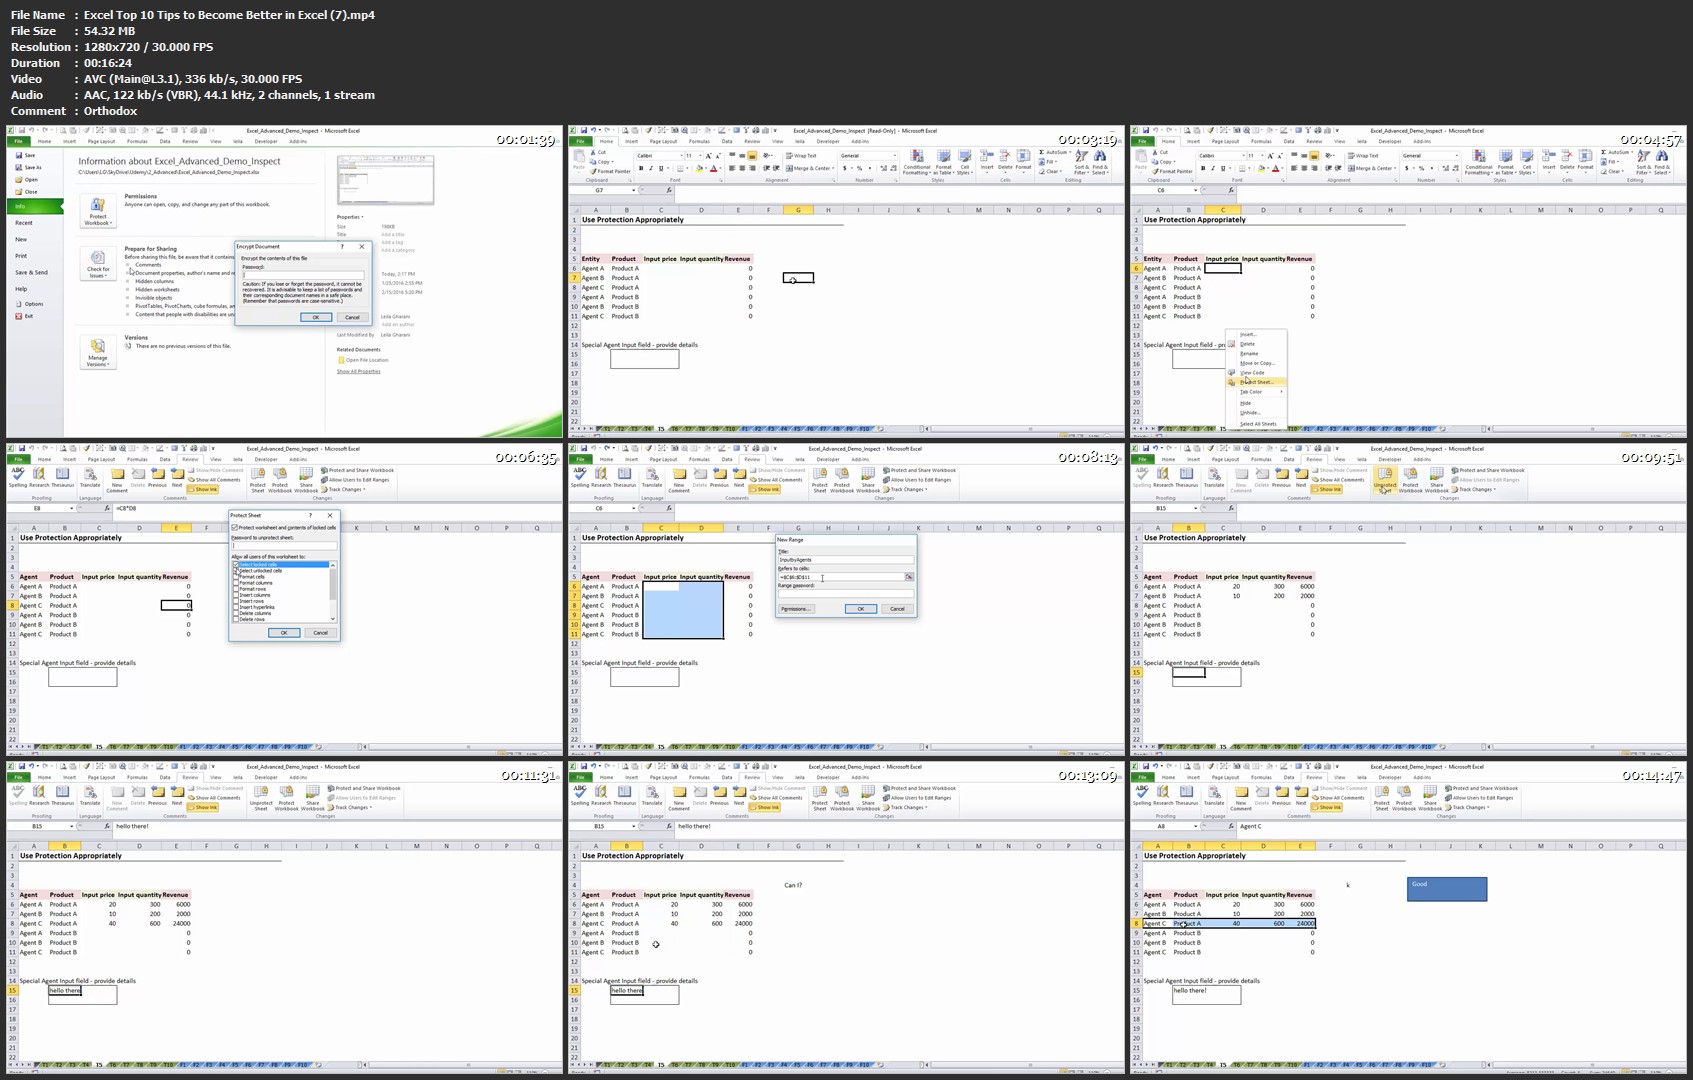Click New Comment in the 00:06:35 frame
The width and height of the screenshot is (1693, 1080).
(x=117, y=480)
